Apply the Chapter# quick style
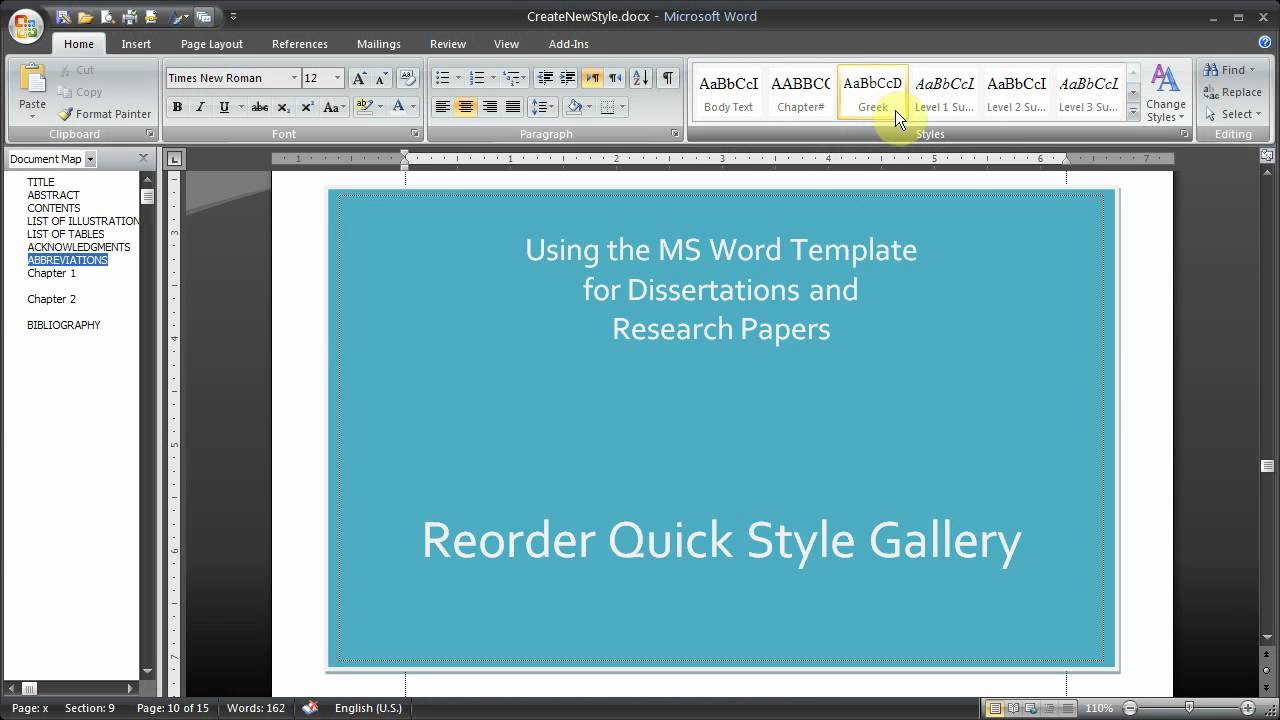 [800, 93]
